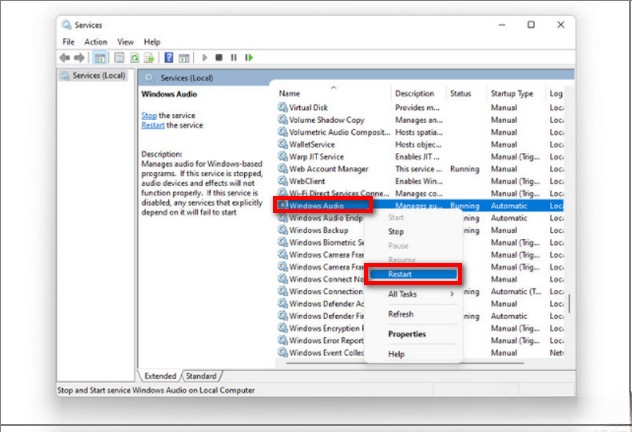The width and height of the screenshot is (632, 432).
Task: Open the Help menu in the menu bar
Action: (152, 42)
